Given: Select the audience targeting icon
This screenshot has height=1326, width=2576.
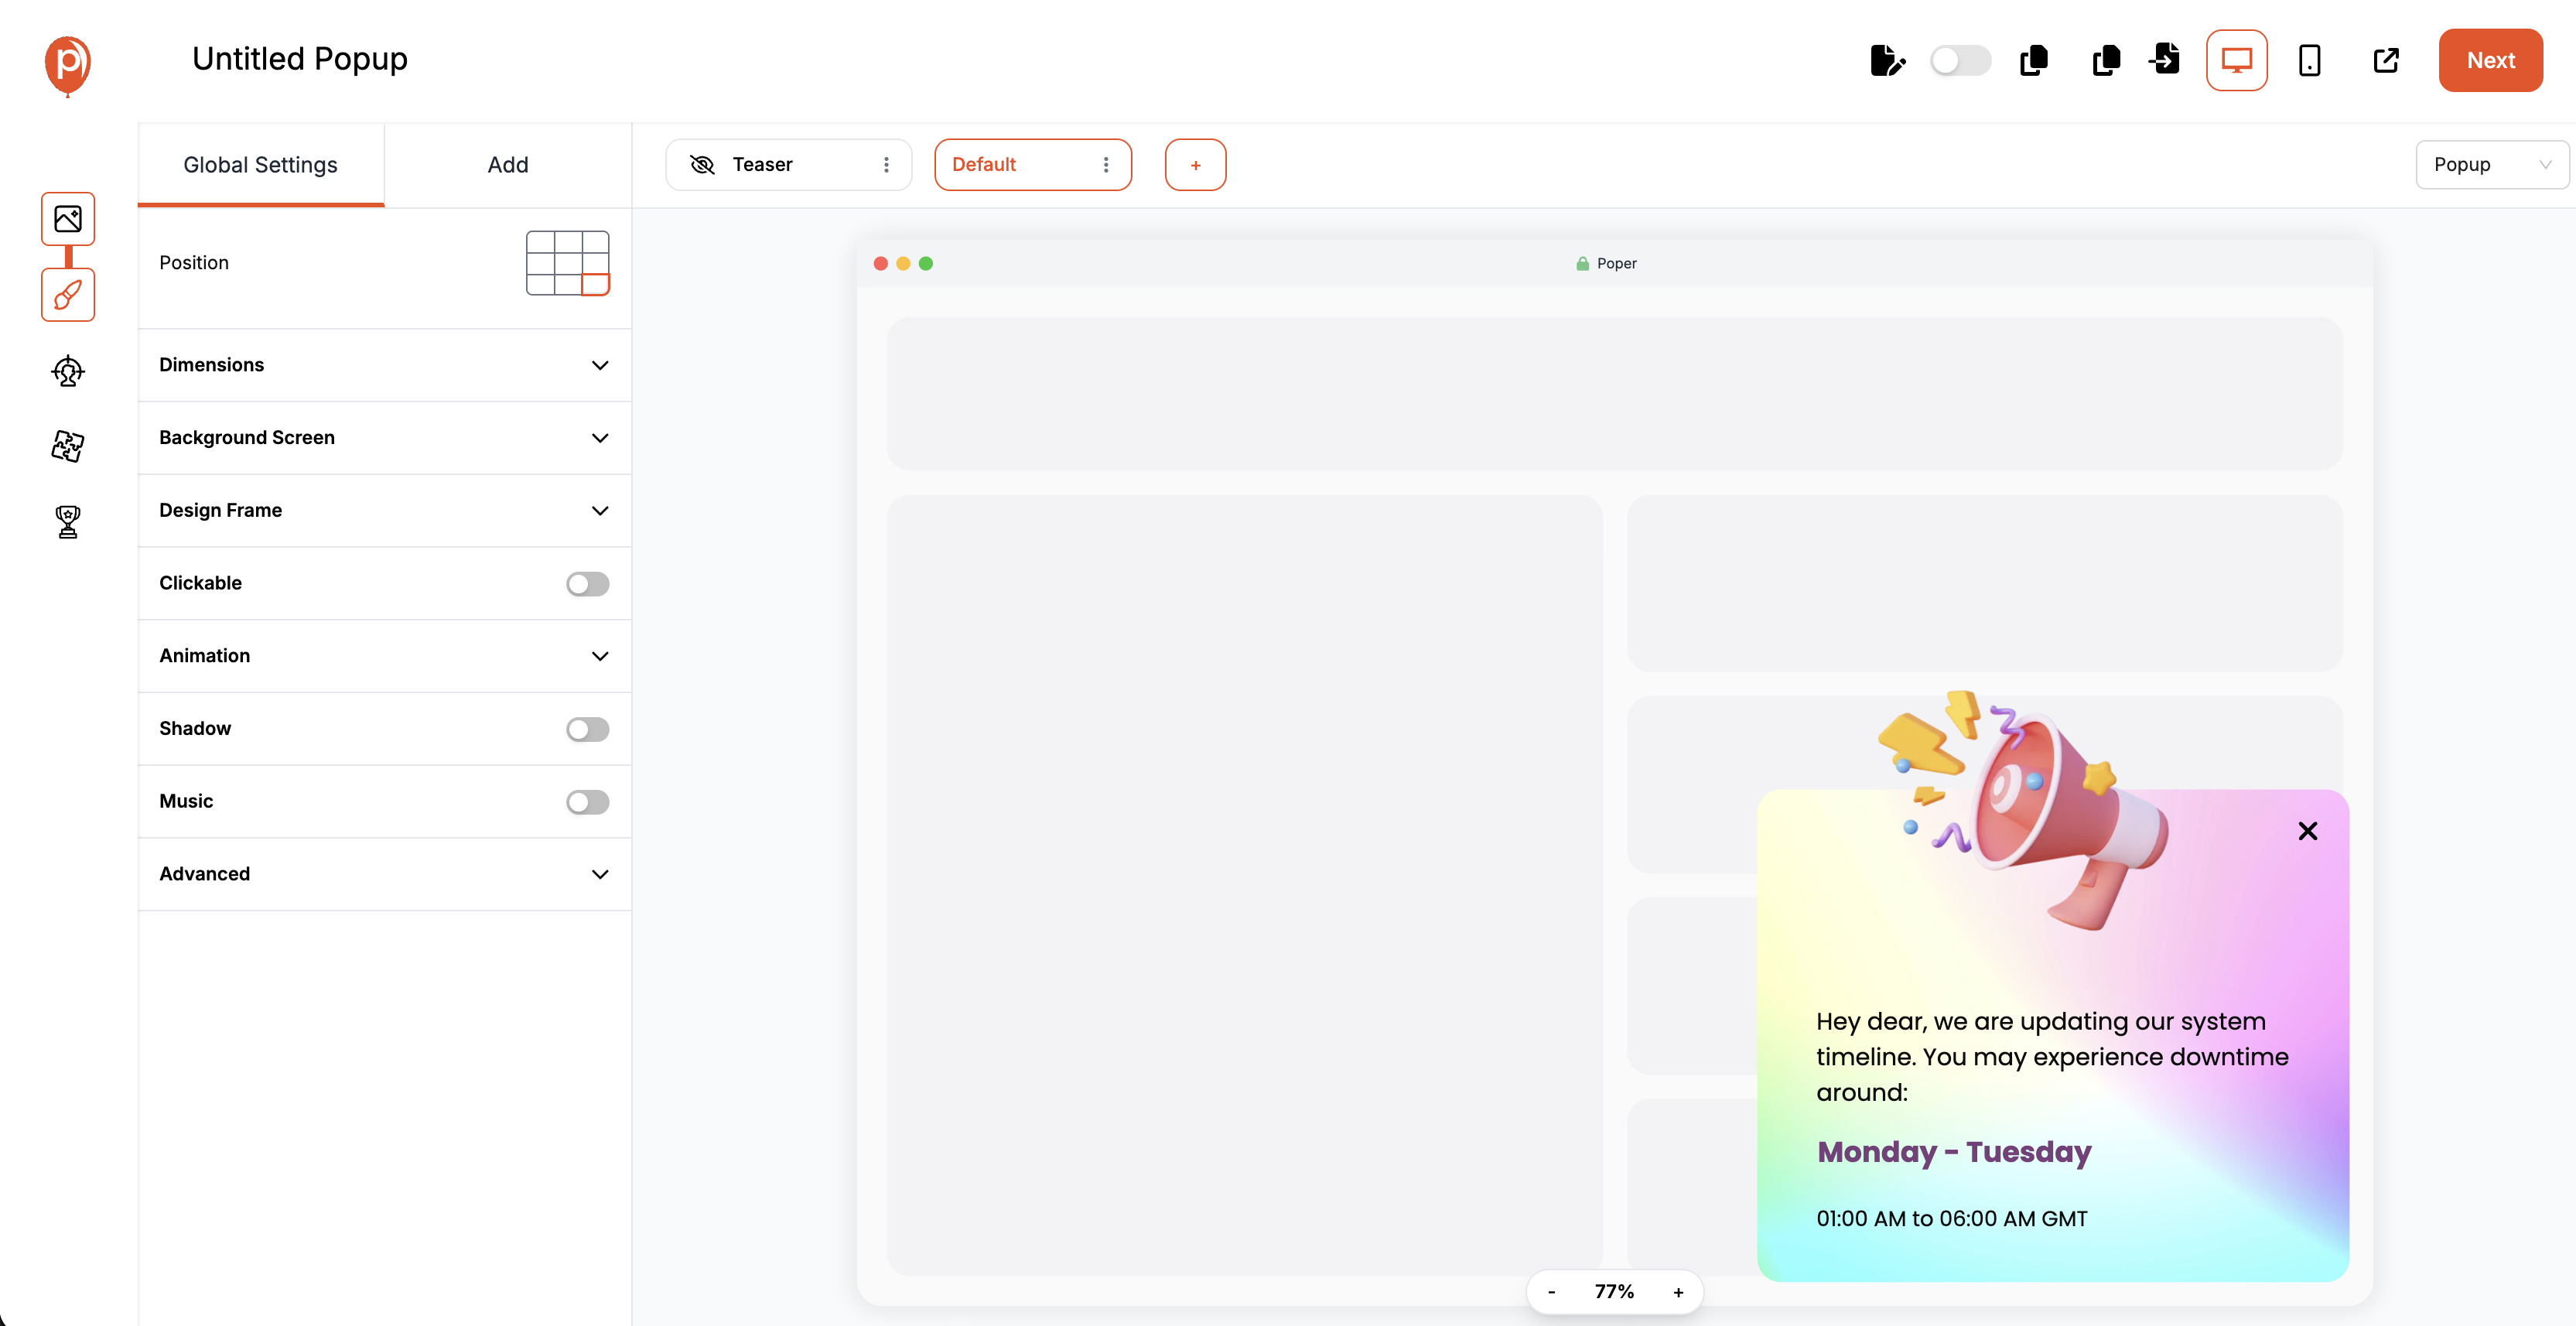Looking at the screenshot, I should click(x=67, y=370).
